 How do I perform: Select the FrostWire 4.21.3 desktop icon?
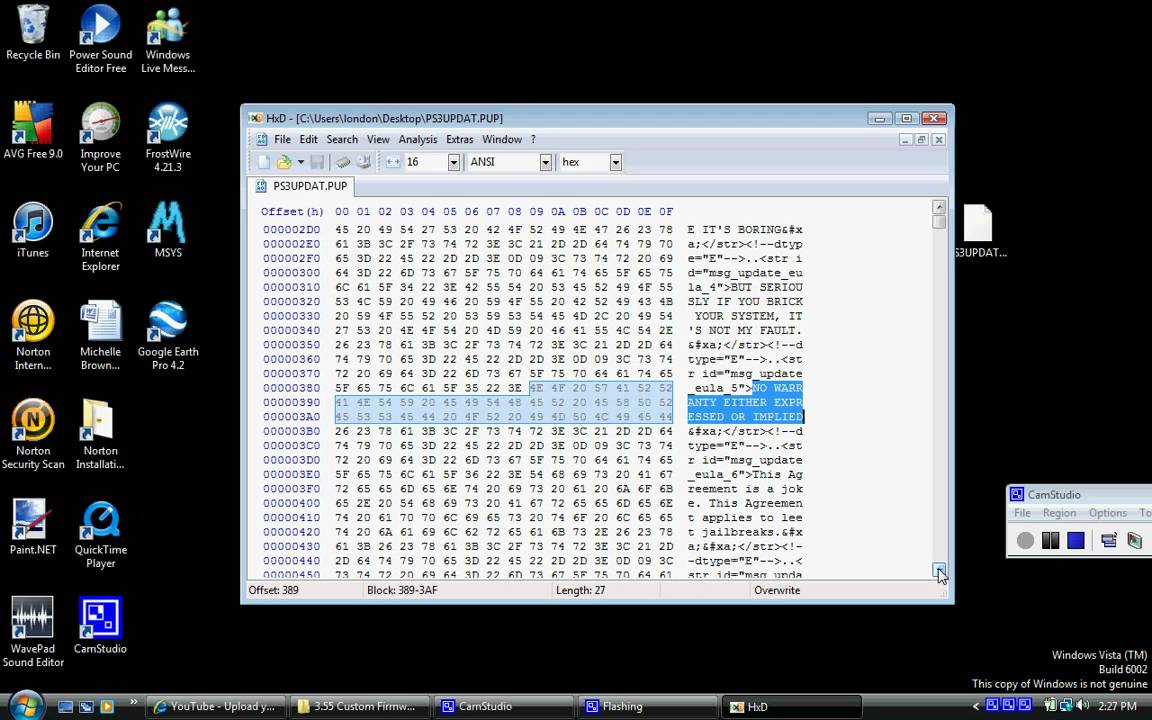pos(168,137)
